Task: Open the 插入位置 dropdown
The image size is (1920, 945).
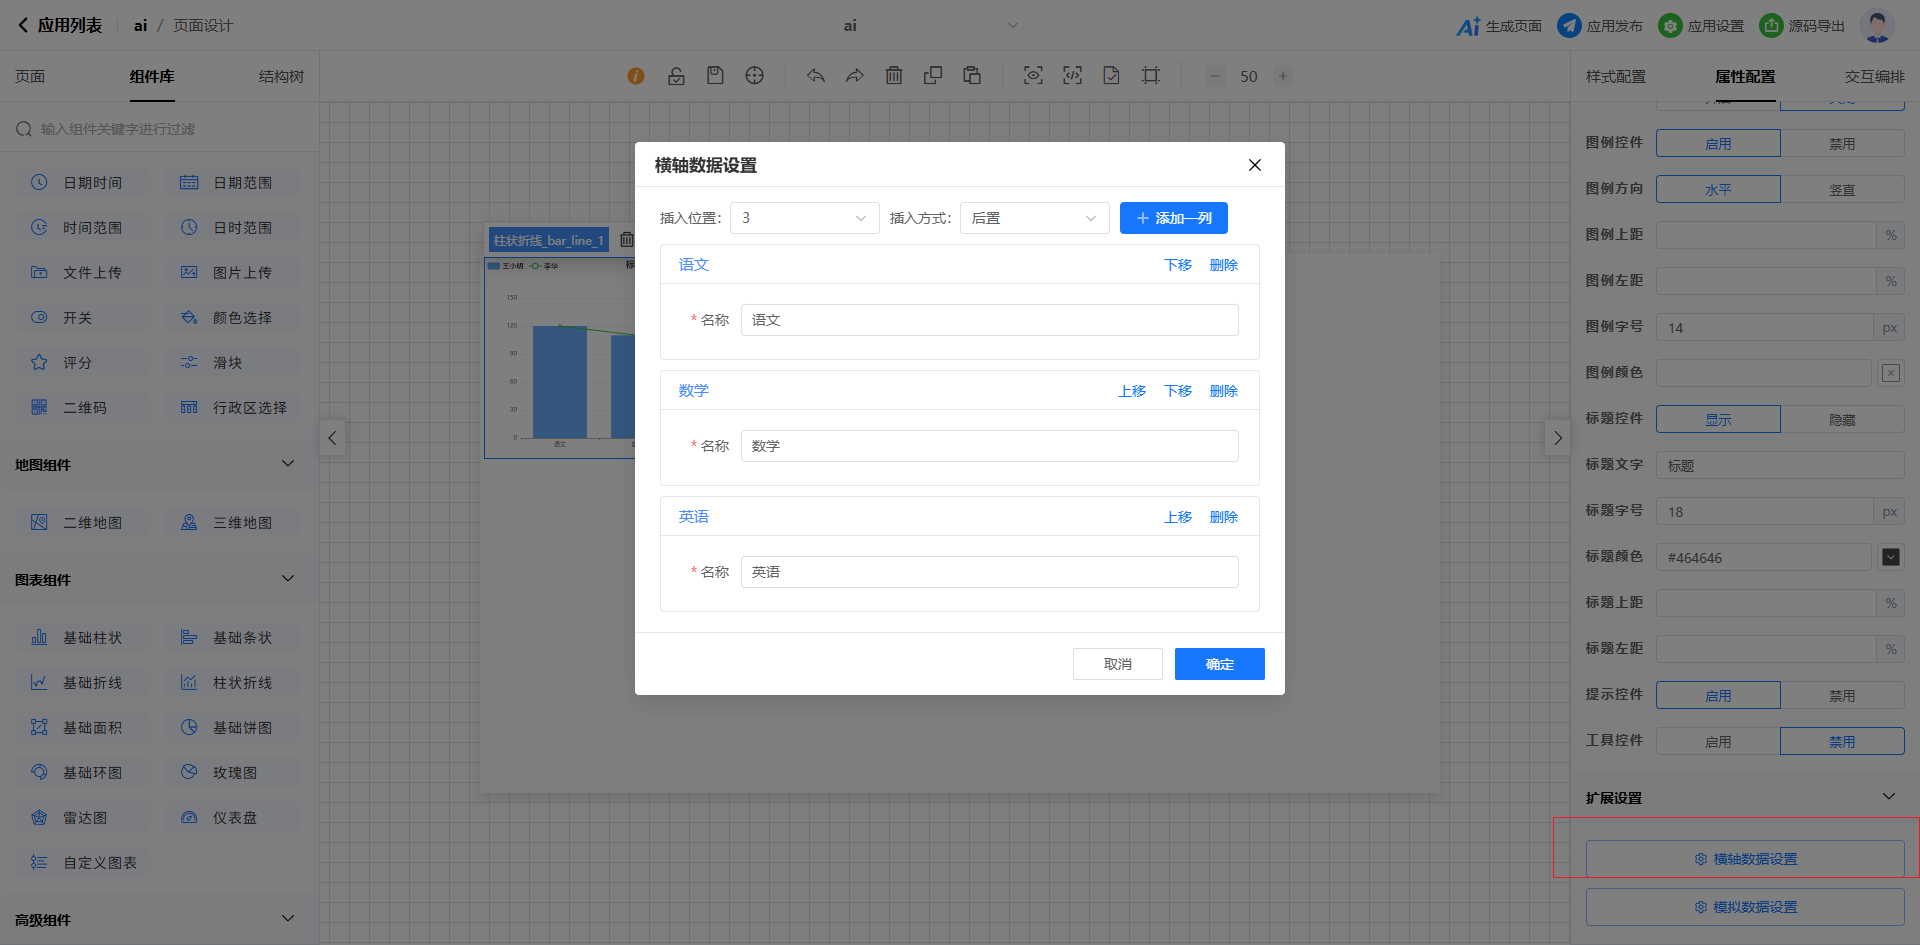Action: [804, 218]
